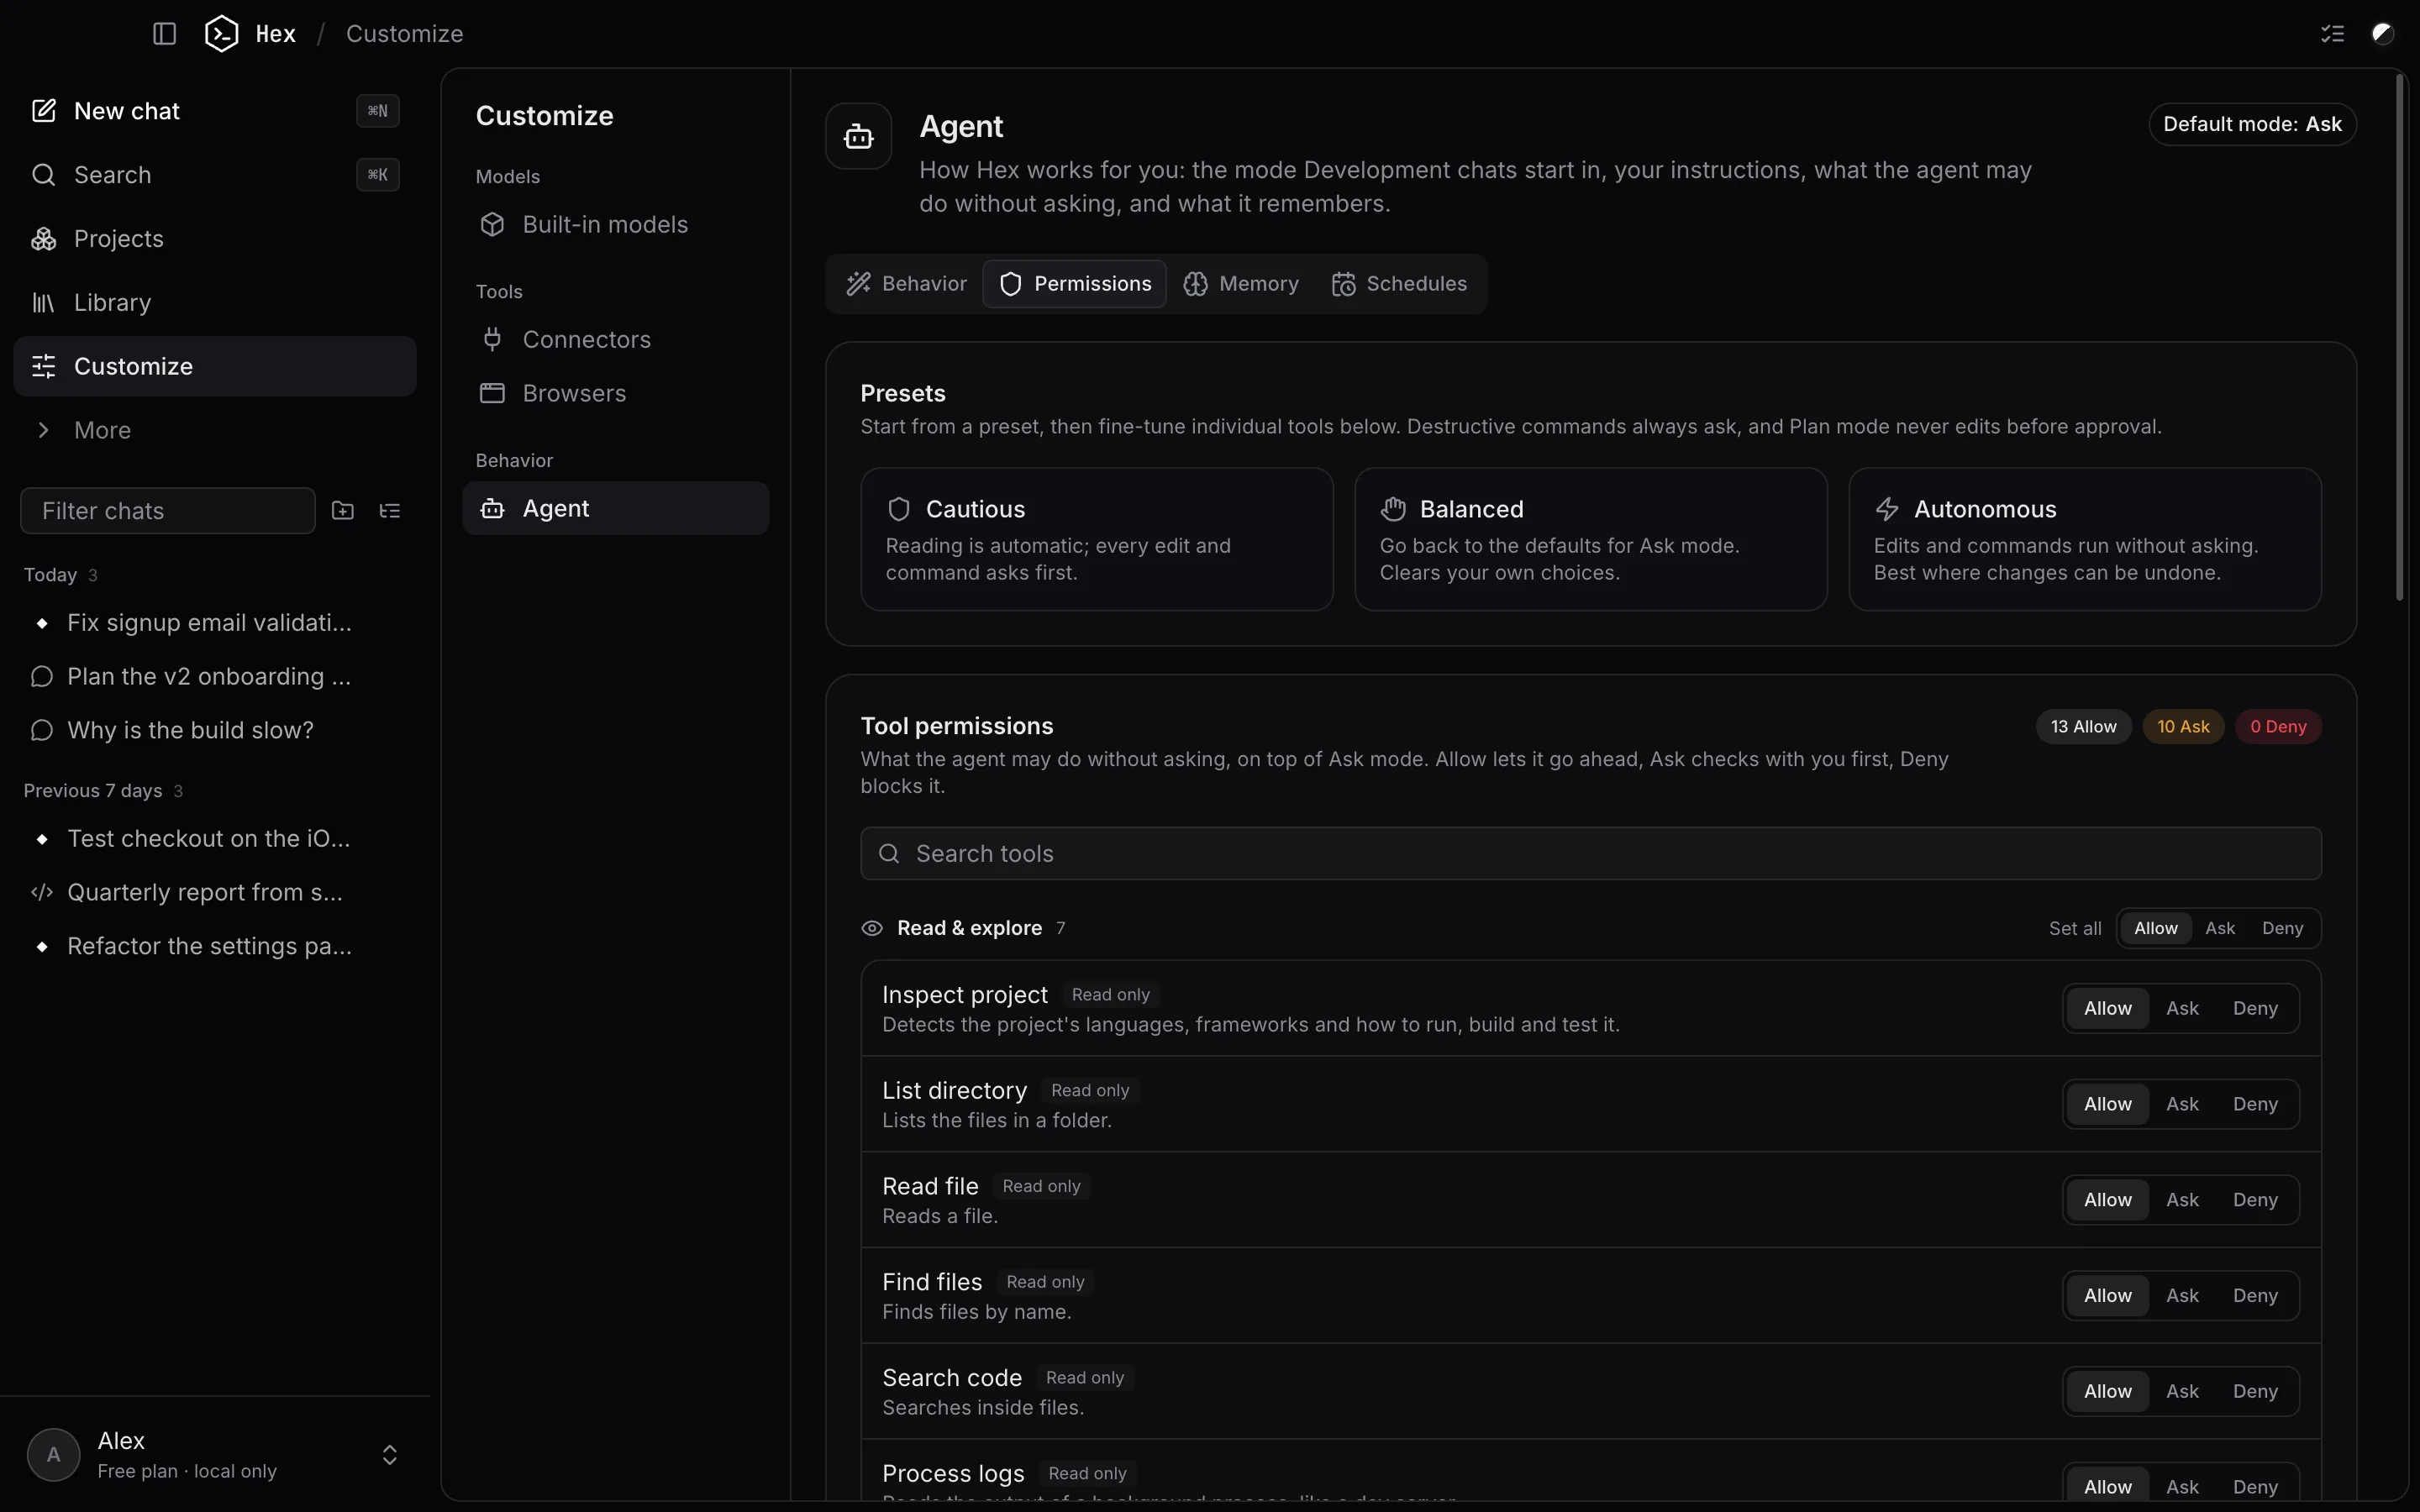
Task: Set Read file to Ask
Action: point(2182,1201)
